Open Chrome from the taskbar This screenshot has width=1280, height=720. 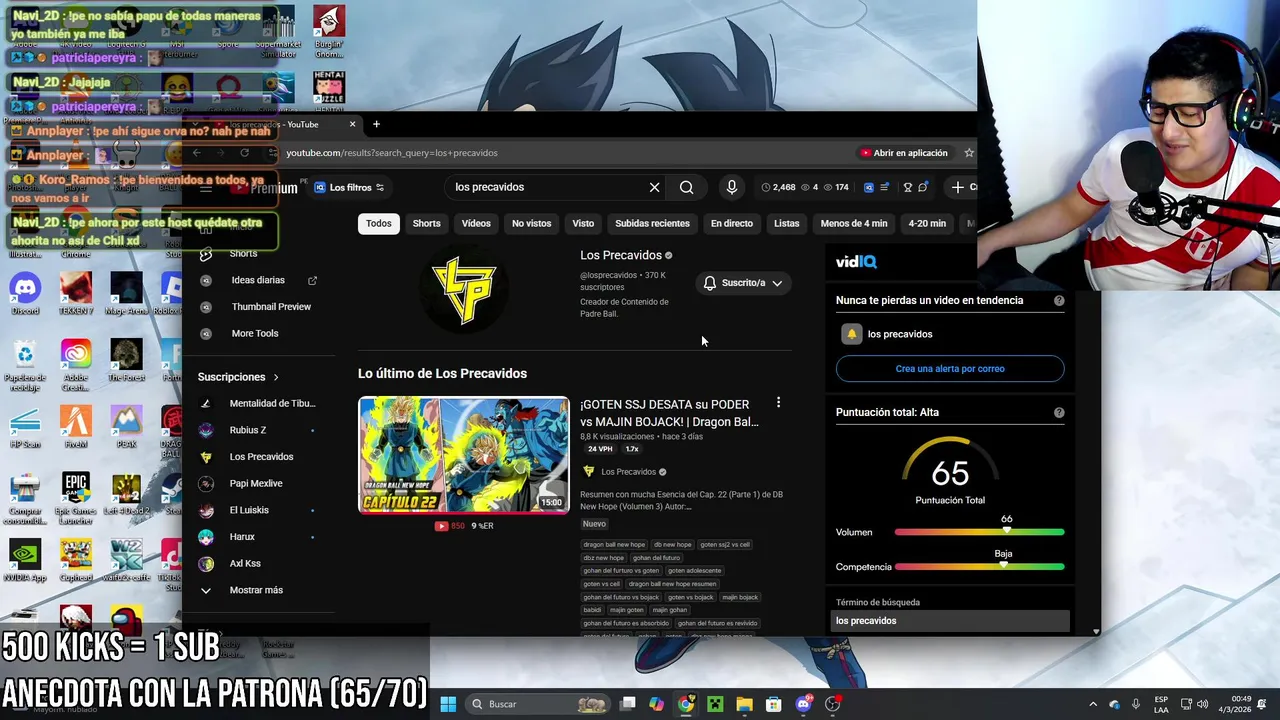686,704
